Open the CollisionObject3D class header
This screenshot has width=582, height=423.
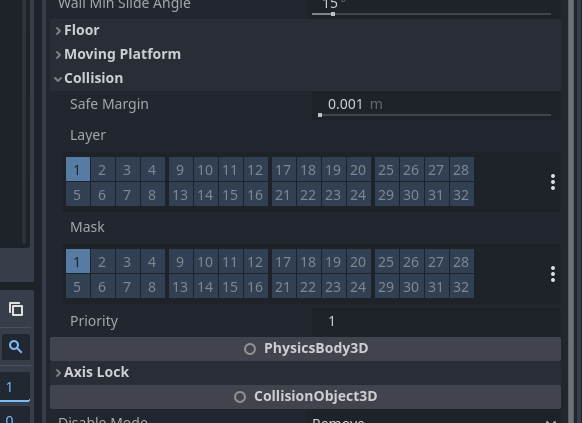[x=305, y=397]
